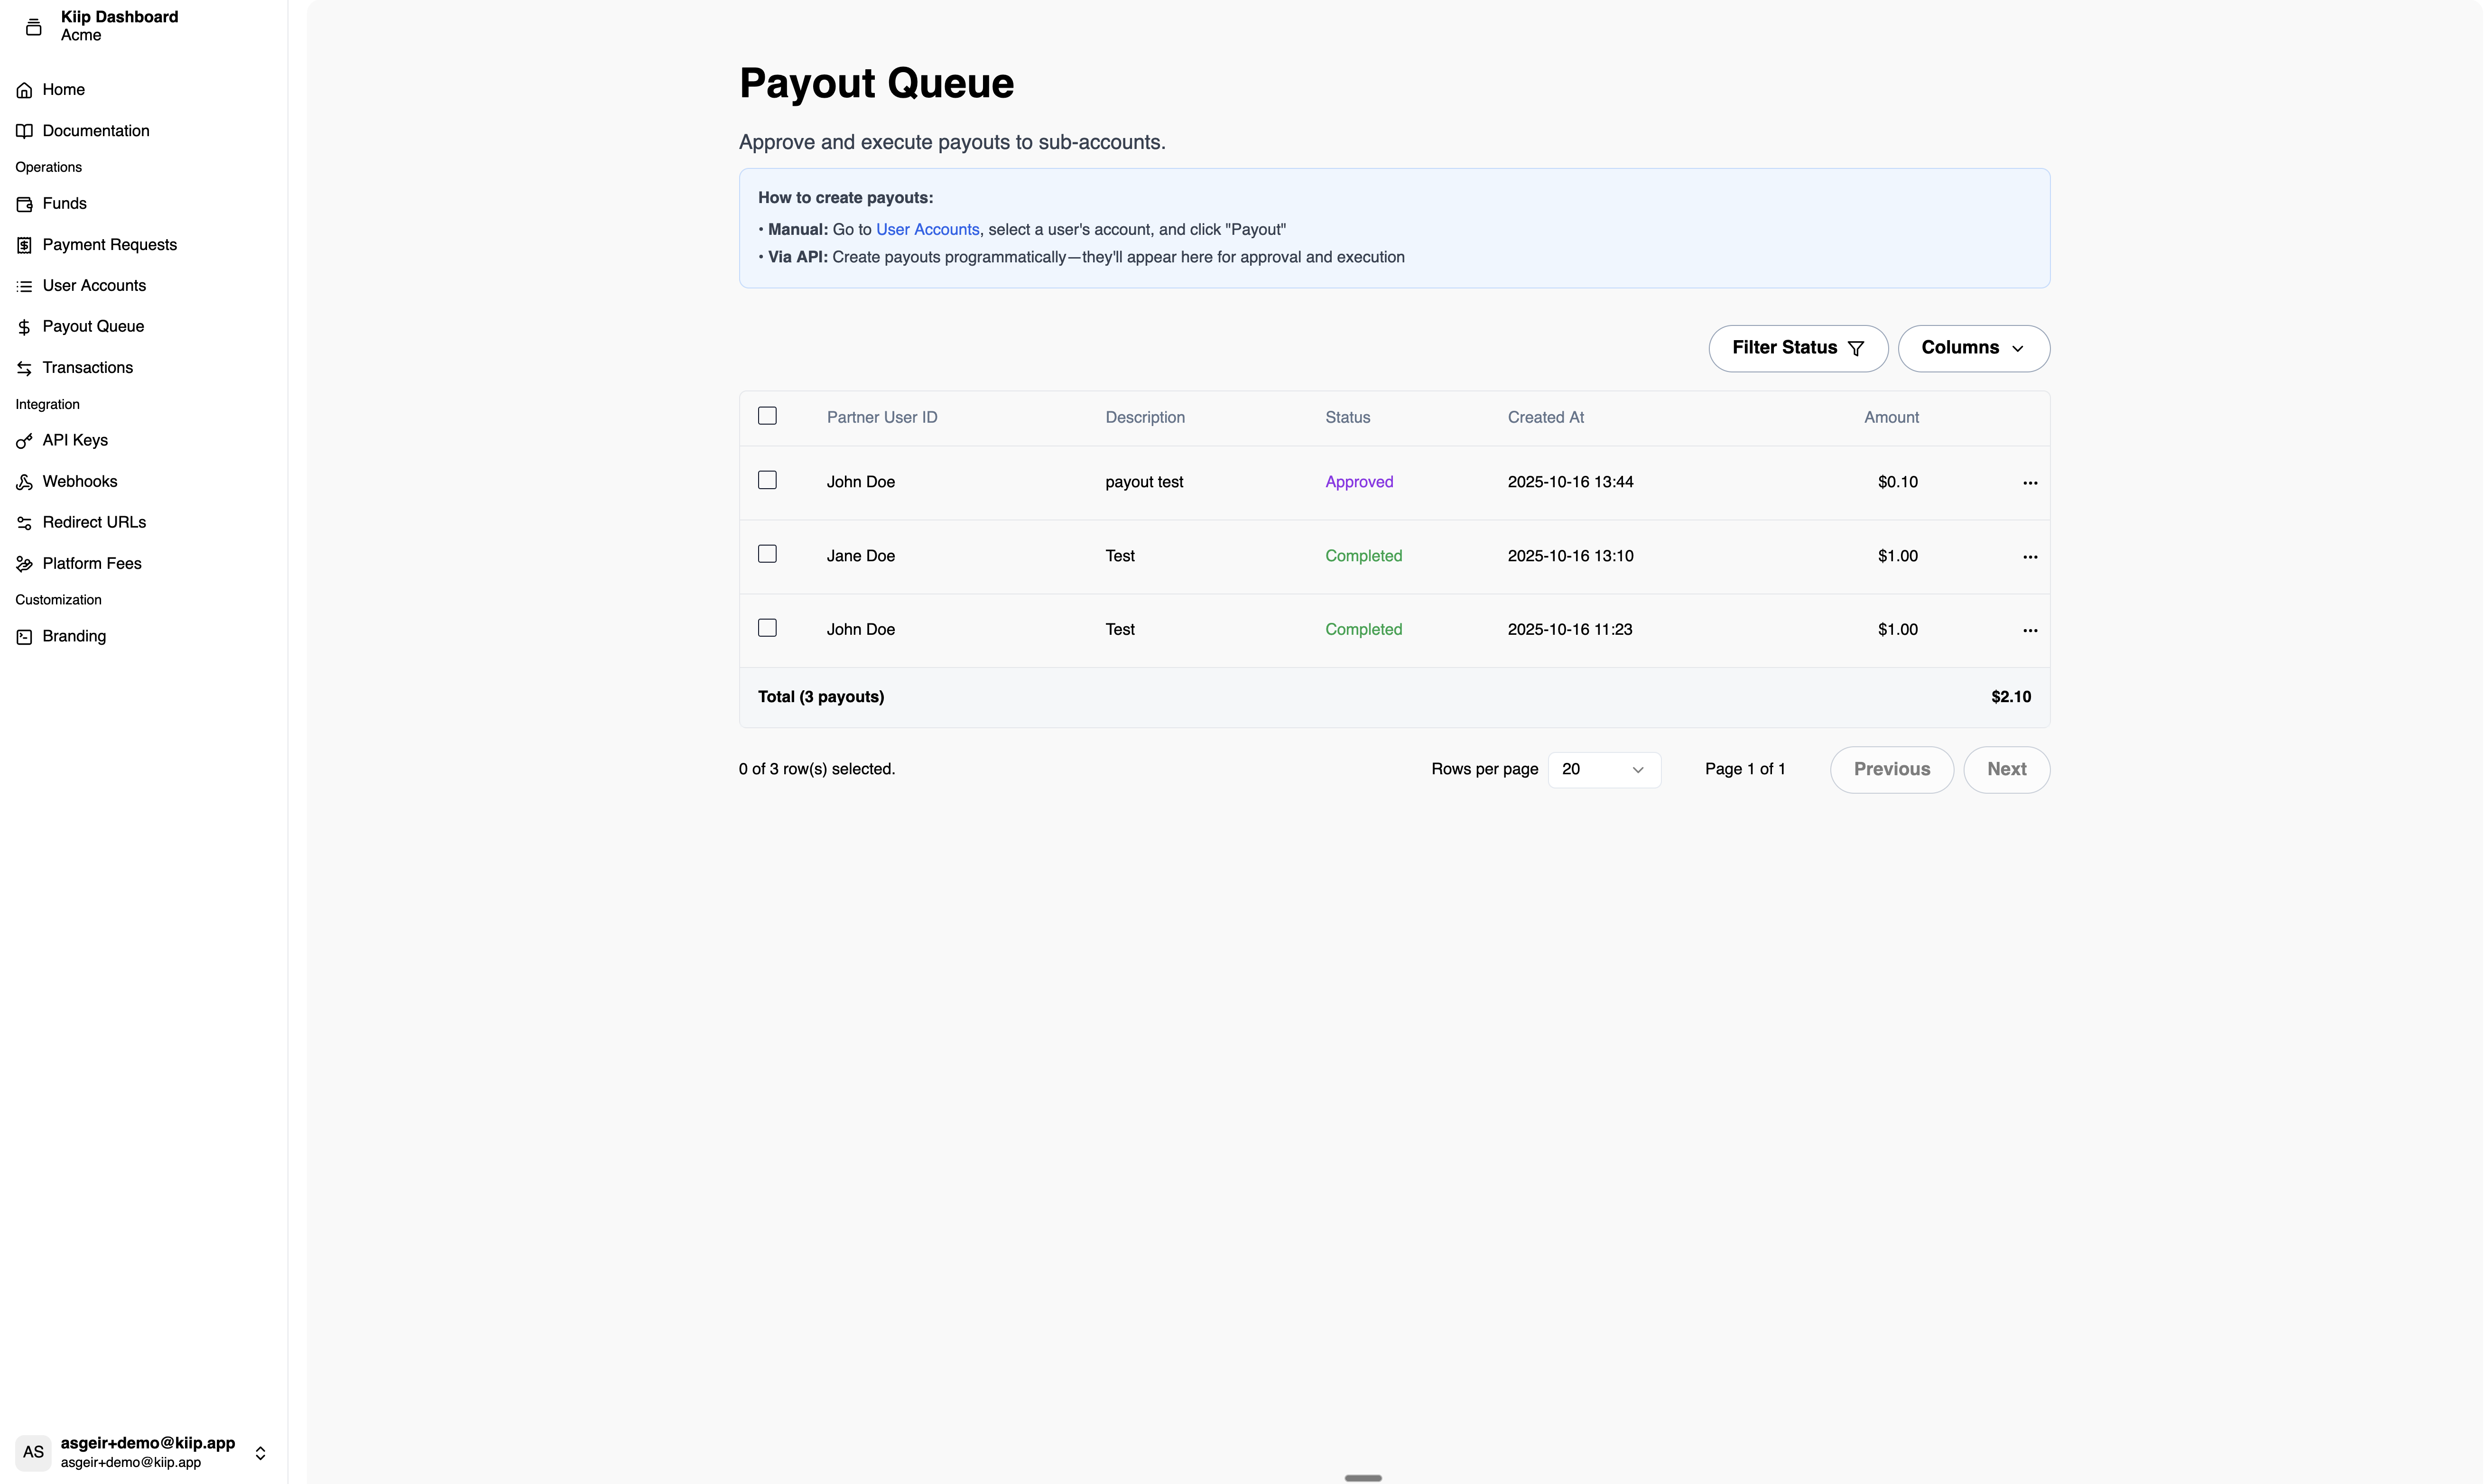
Task: Click the Platform Fees icon
Action: (24, 564)
